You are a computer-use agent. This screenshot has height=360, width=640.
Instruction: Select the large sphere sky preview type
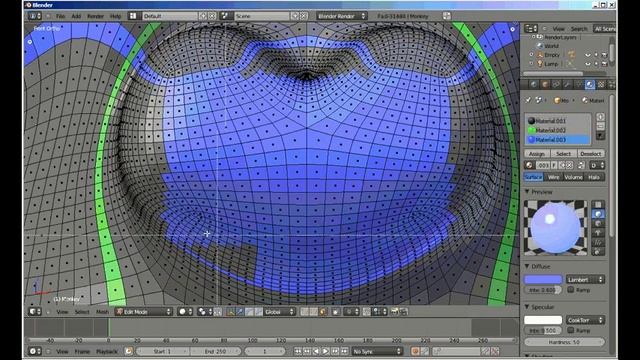(x=598, y=251)
